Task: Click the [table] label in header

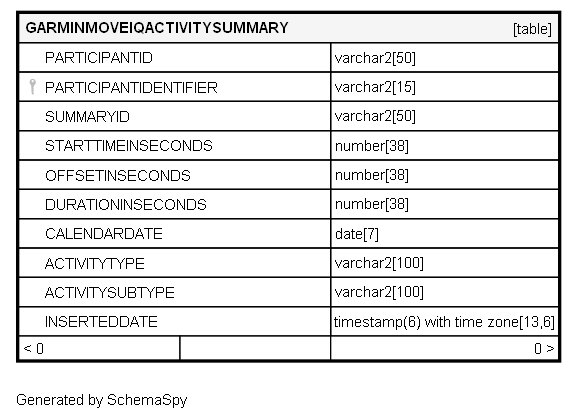Action: 532,29
